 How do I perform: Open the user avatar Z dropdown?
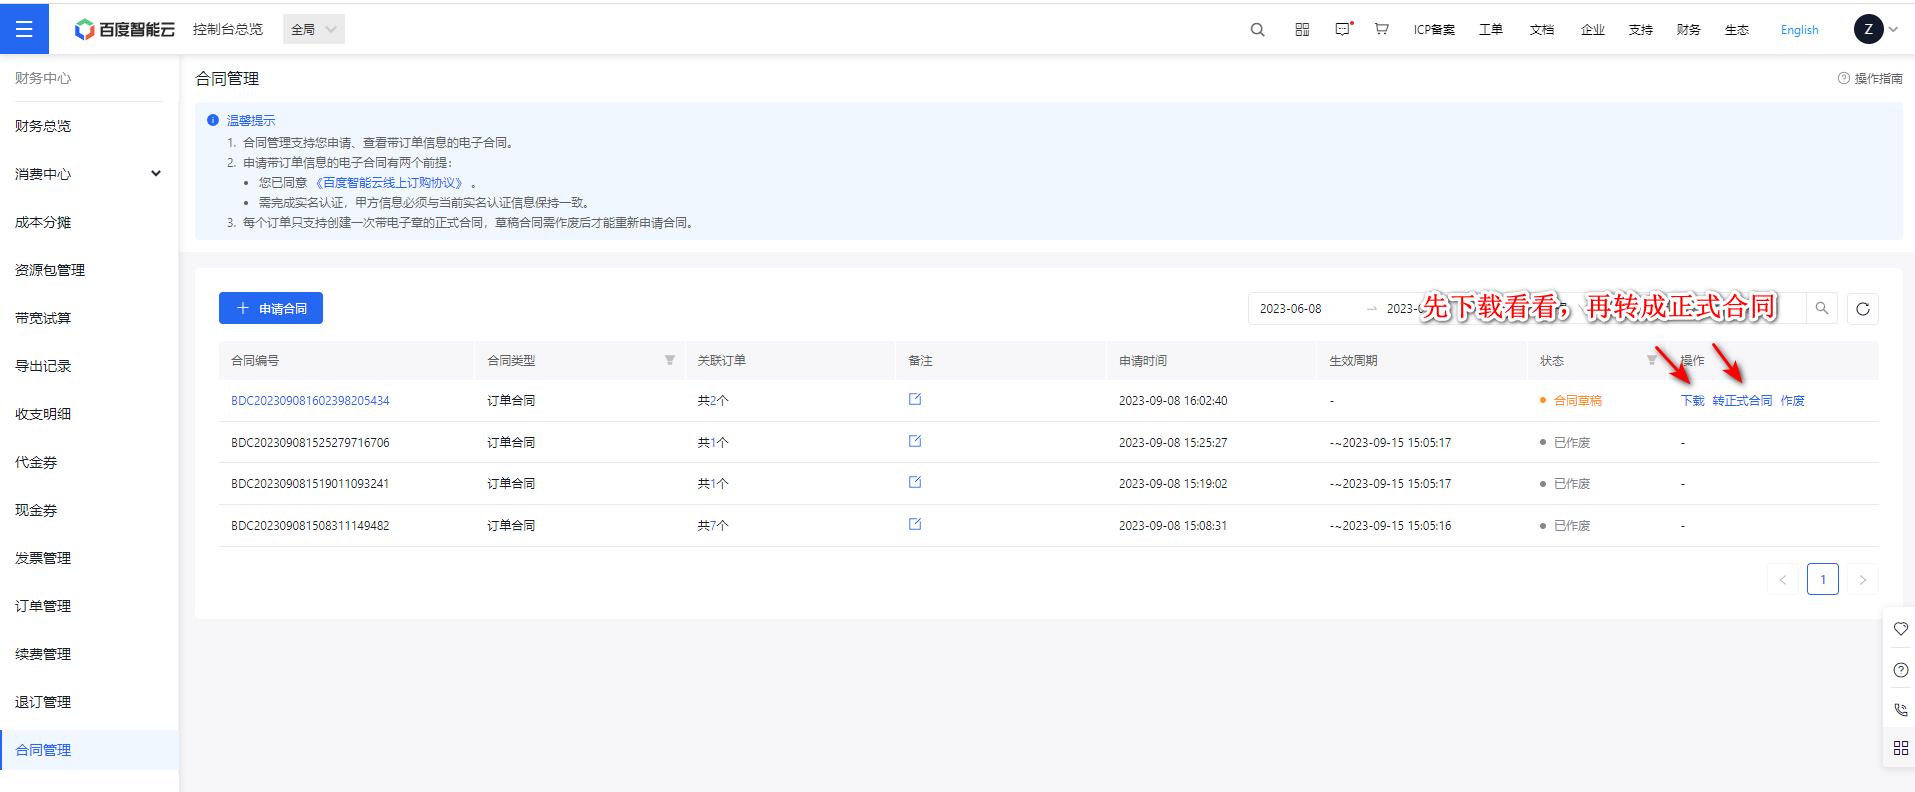1875,30
